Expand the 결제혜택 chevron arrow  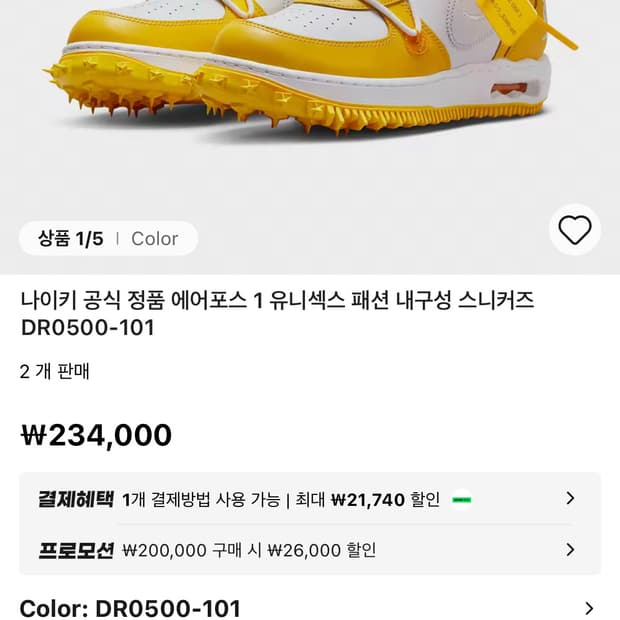tap(570, 498)
